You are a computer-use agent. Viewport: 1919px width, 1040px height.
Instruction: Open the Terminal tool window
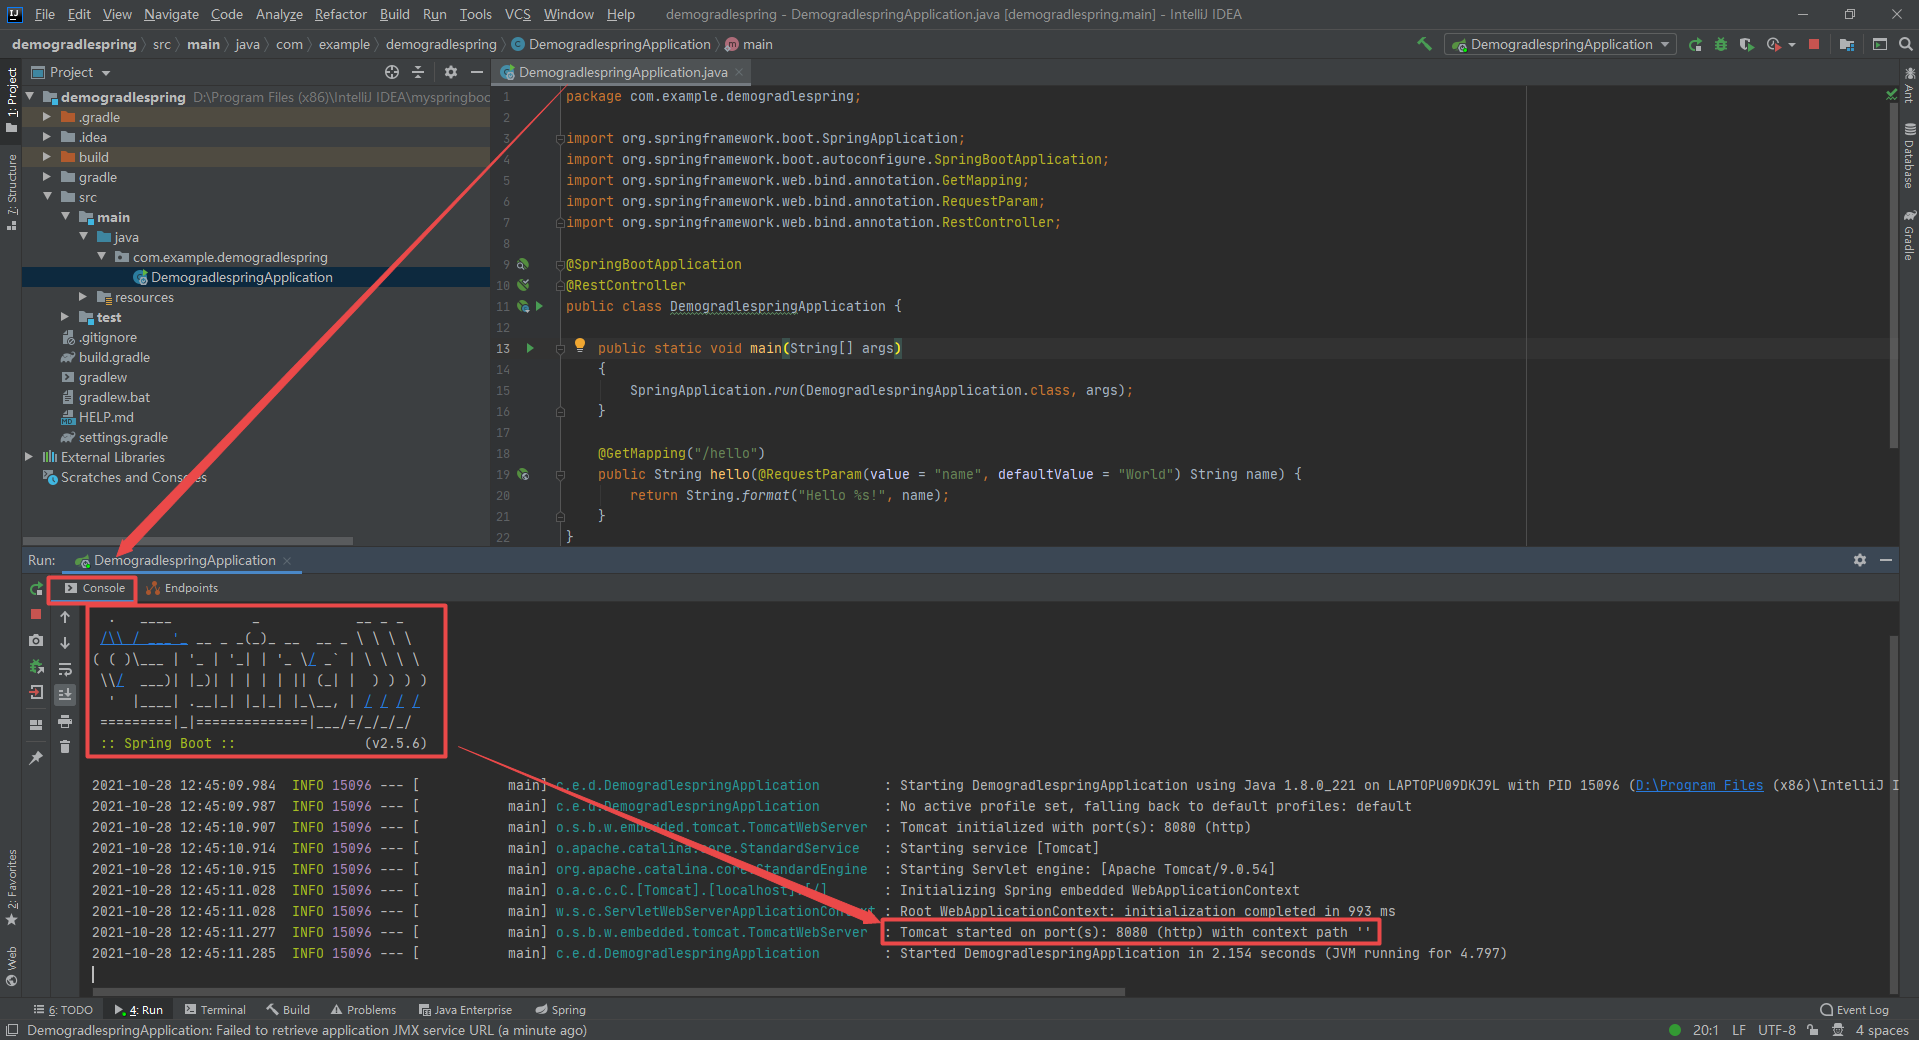point(214,1010)
